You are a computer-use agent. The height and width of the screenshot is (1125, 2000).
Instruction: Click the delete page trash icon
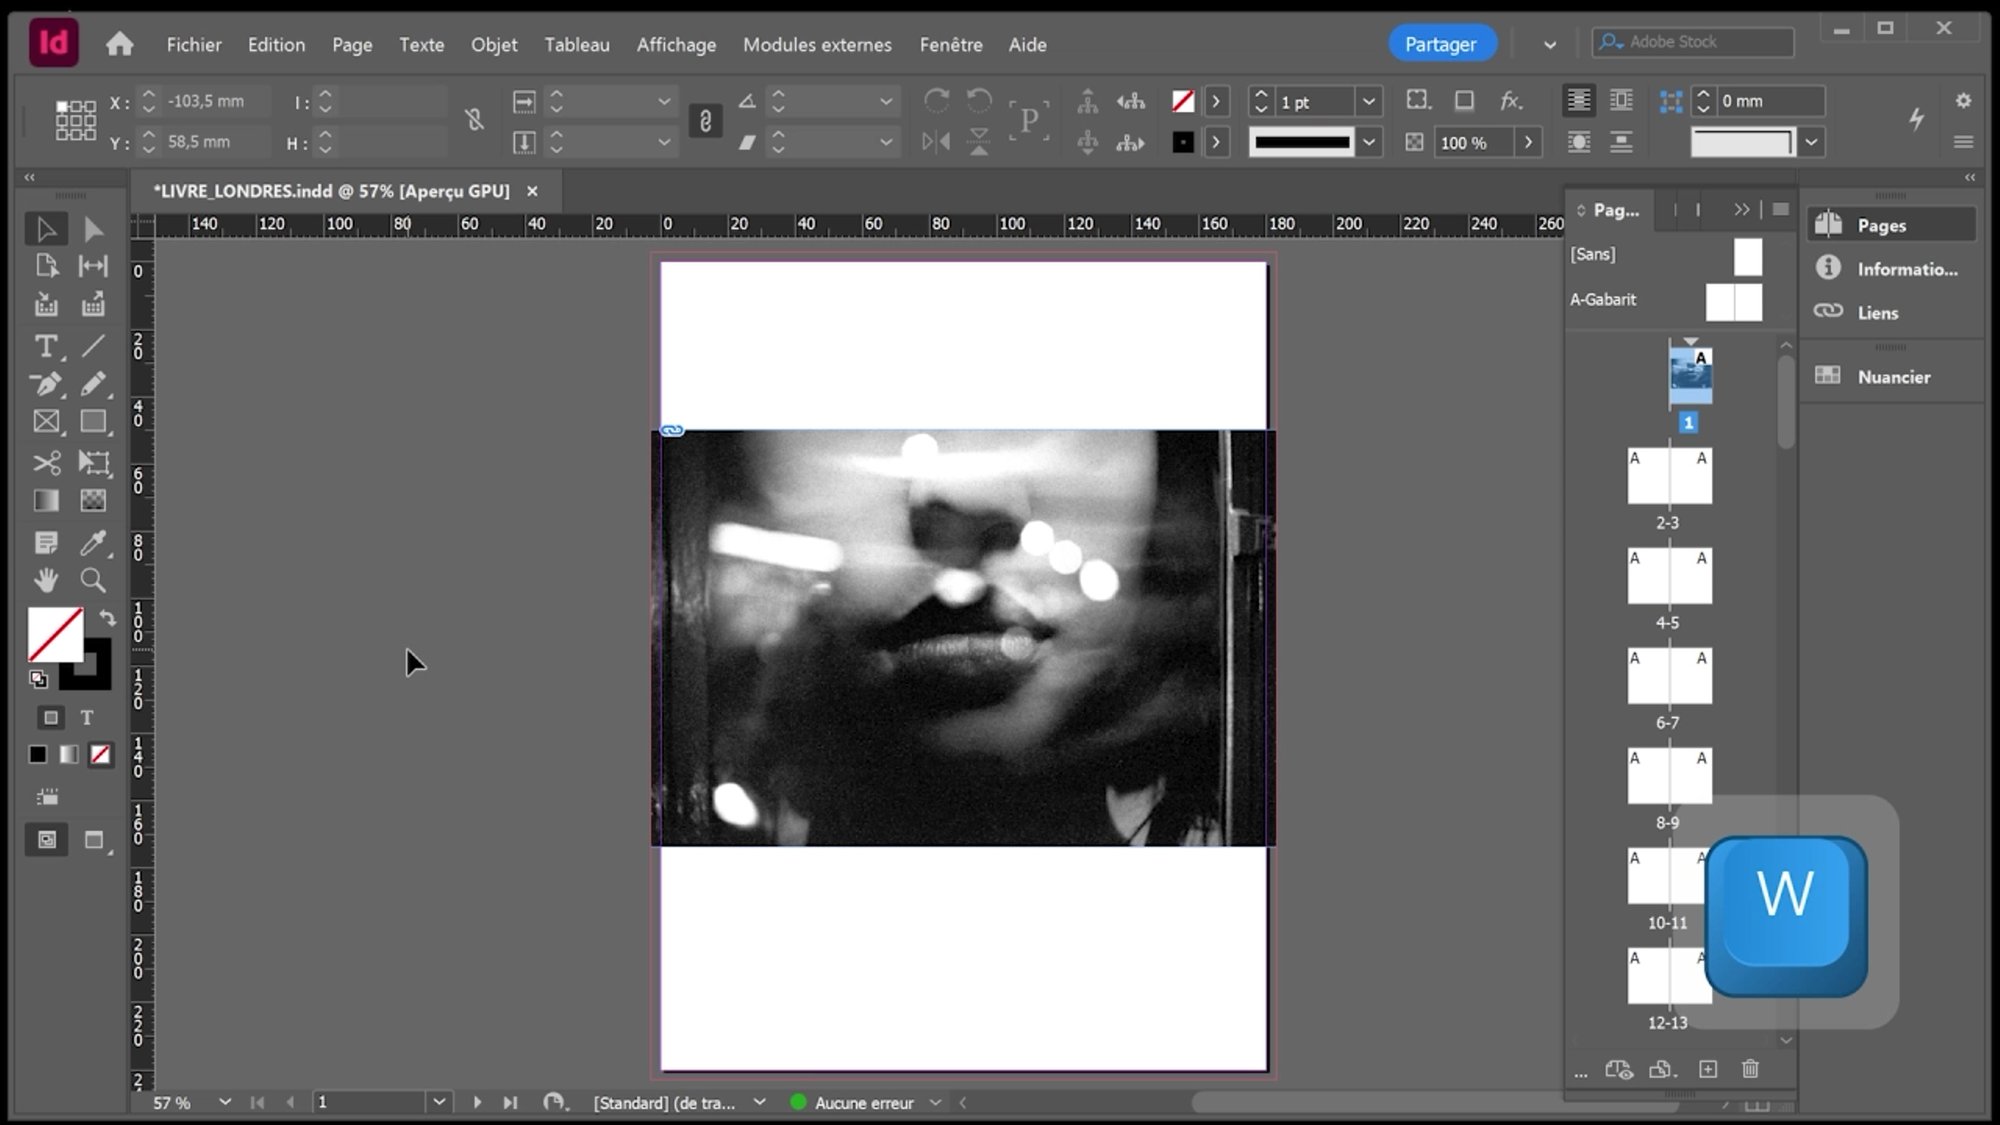pos(1750,1069)
